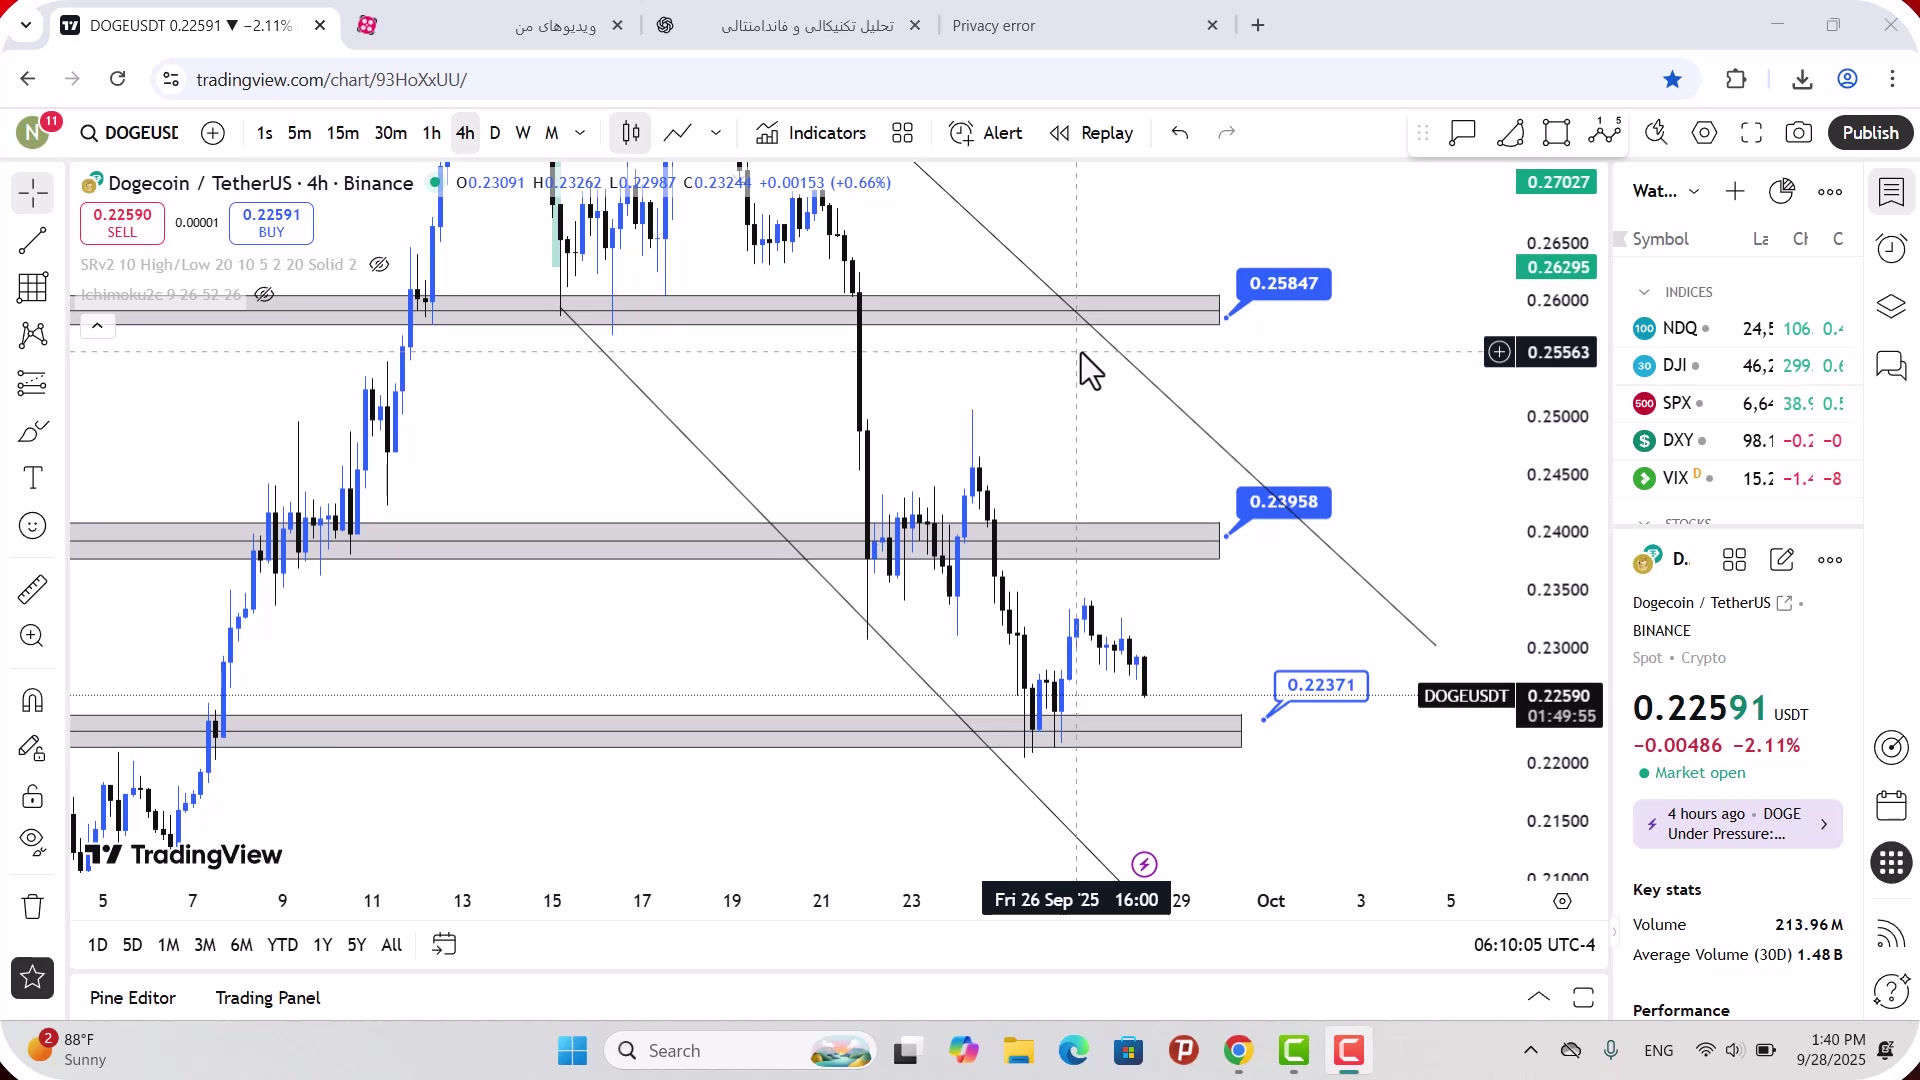This screenshot has width=1920, height=1080.
Task: Expand the line chart type dropdown
Action: [x=716, y=133]
